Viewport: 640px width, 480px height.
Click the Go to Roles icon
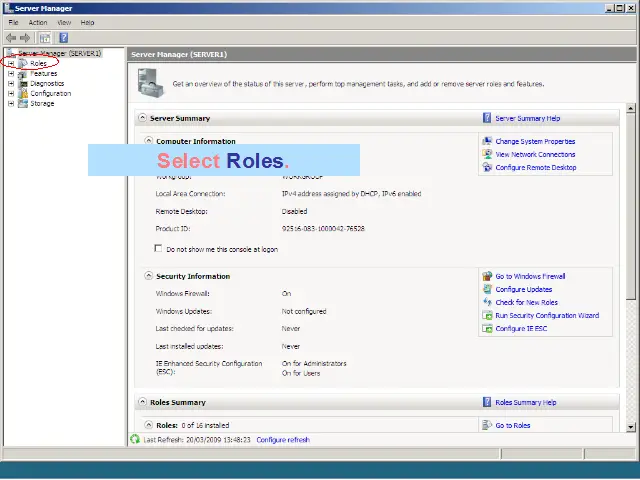click(x=487, y=425)
